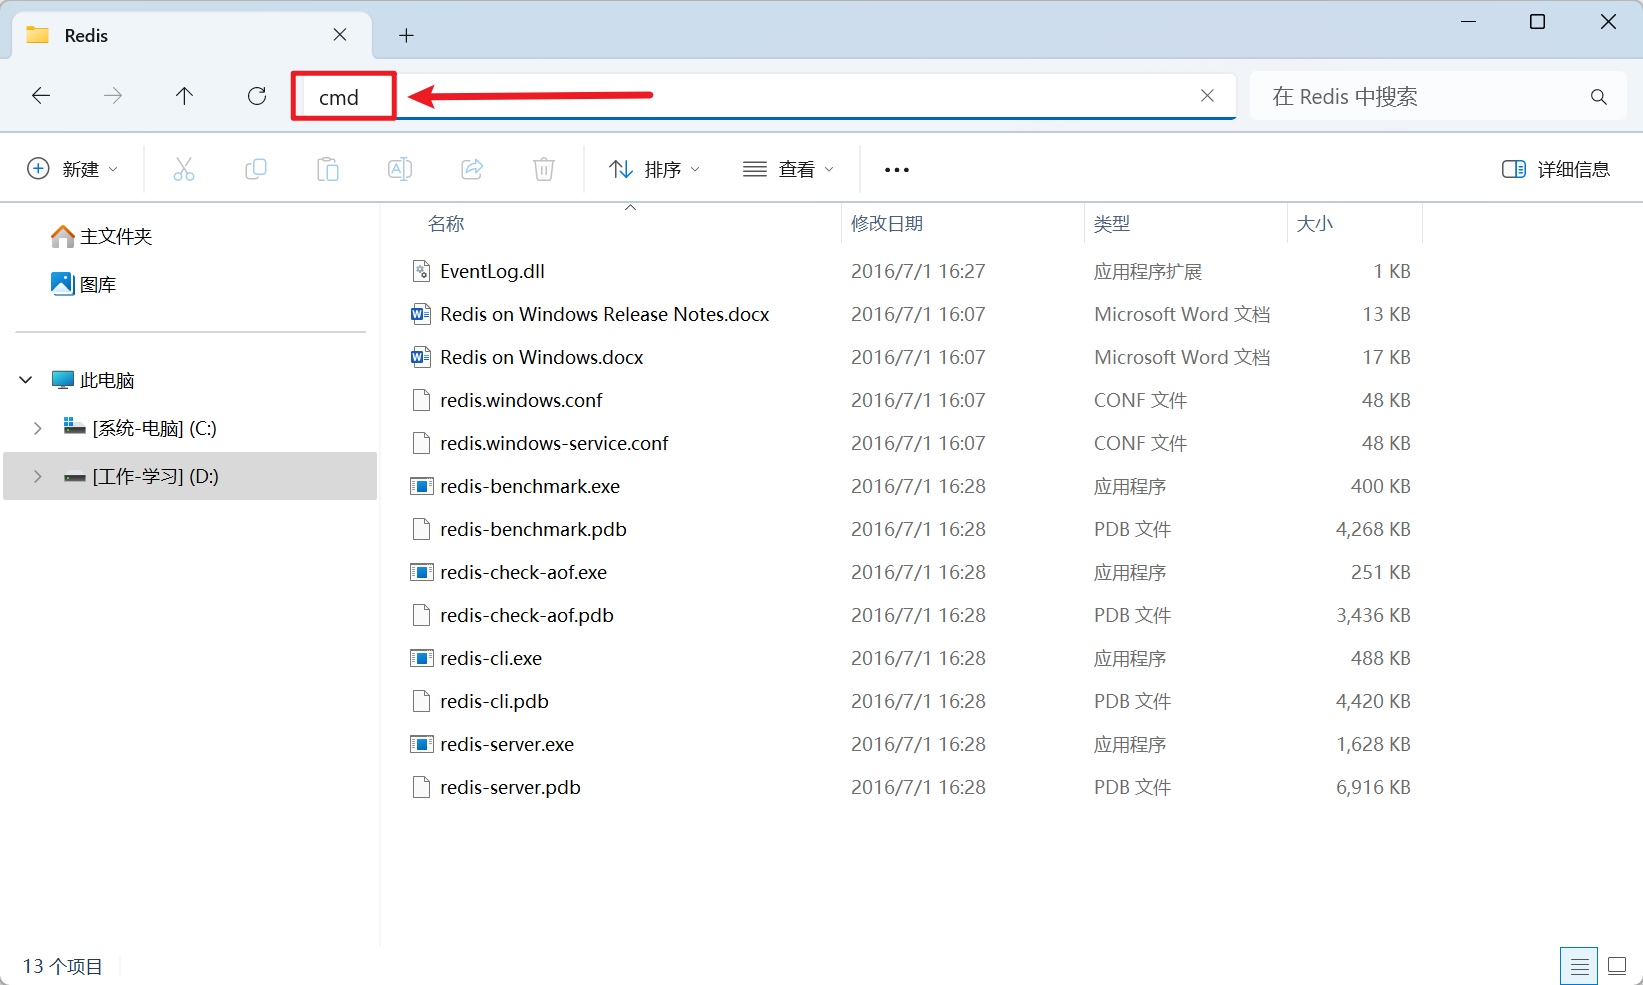Select redis-cli.pdb file

(x=494, y=701)
